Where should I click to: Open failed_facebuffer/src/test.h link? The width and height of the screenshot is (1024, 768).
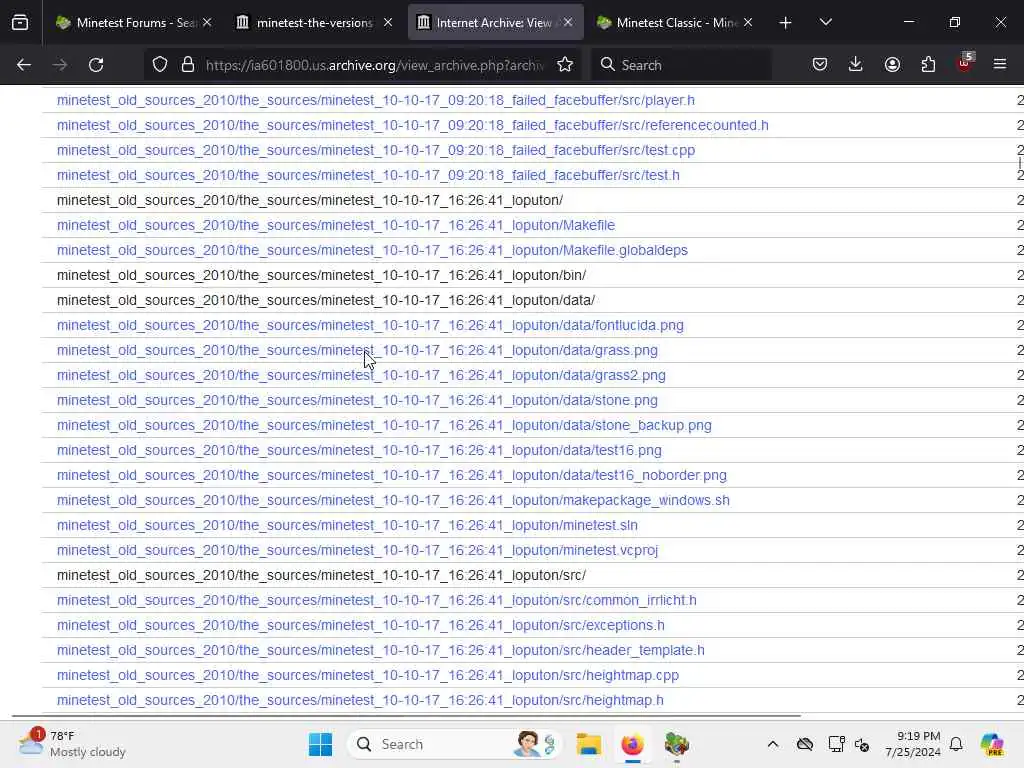[368, 176]
